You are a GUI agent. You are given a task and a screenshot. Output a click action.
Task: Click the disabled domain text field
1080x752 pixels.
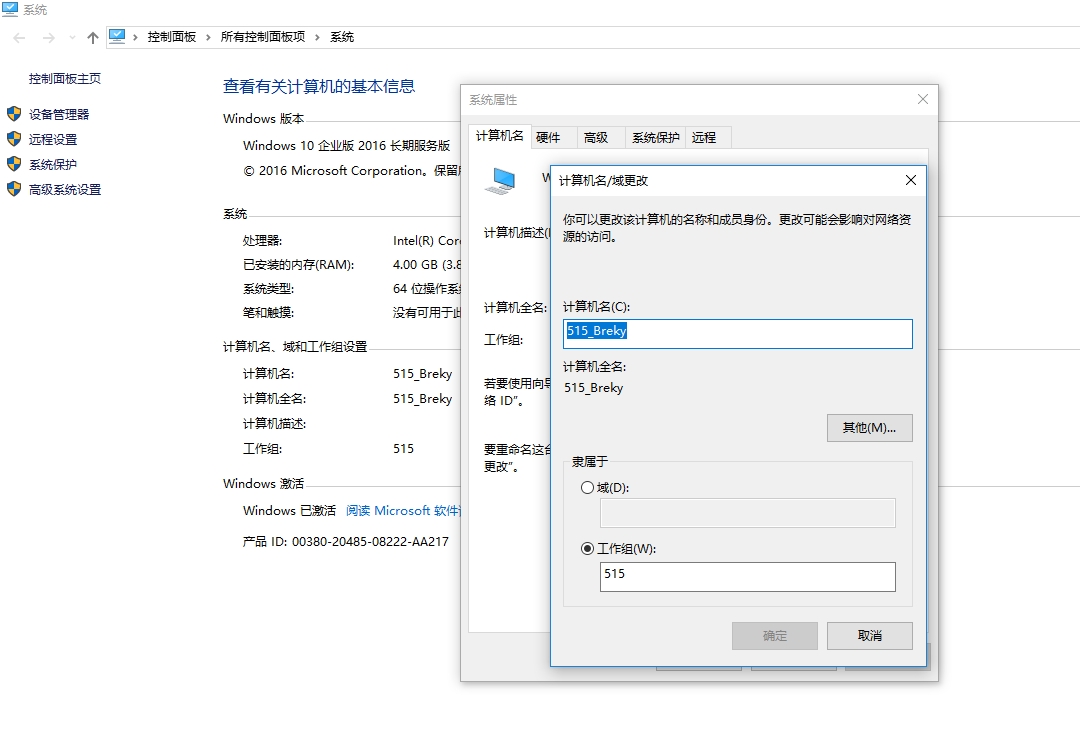coord(747,513)
